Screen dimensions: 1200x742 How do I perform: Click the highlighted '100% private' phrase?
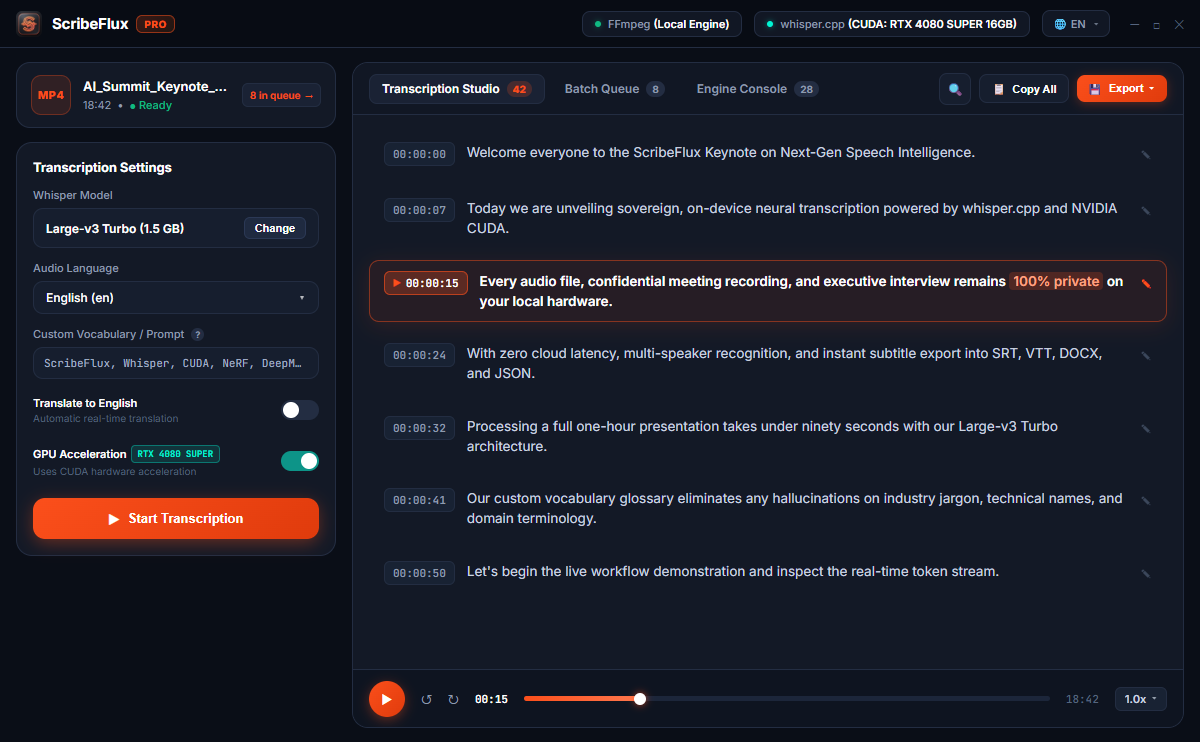[1056, 281]
